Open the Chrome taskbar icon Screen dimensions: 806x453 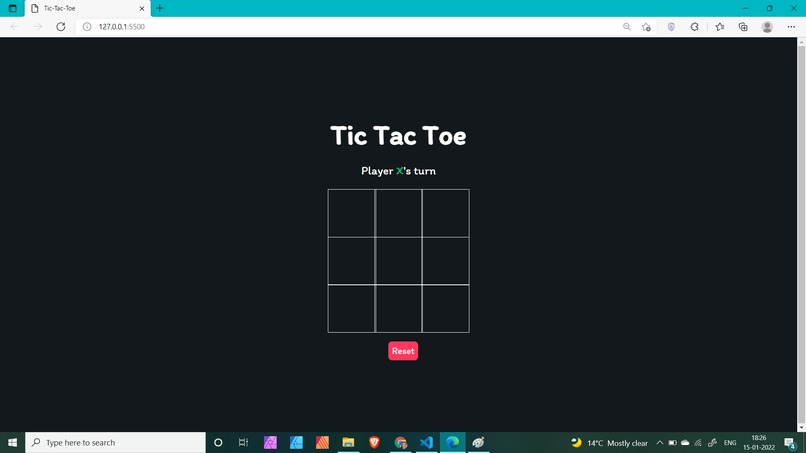[x=400, y=442]
